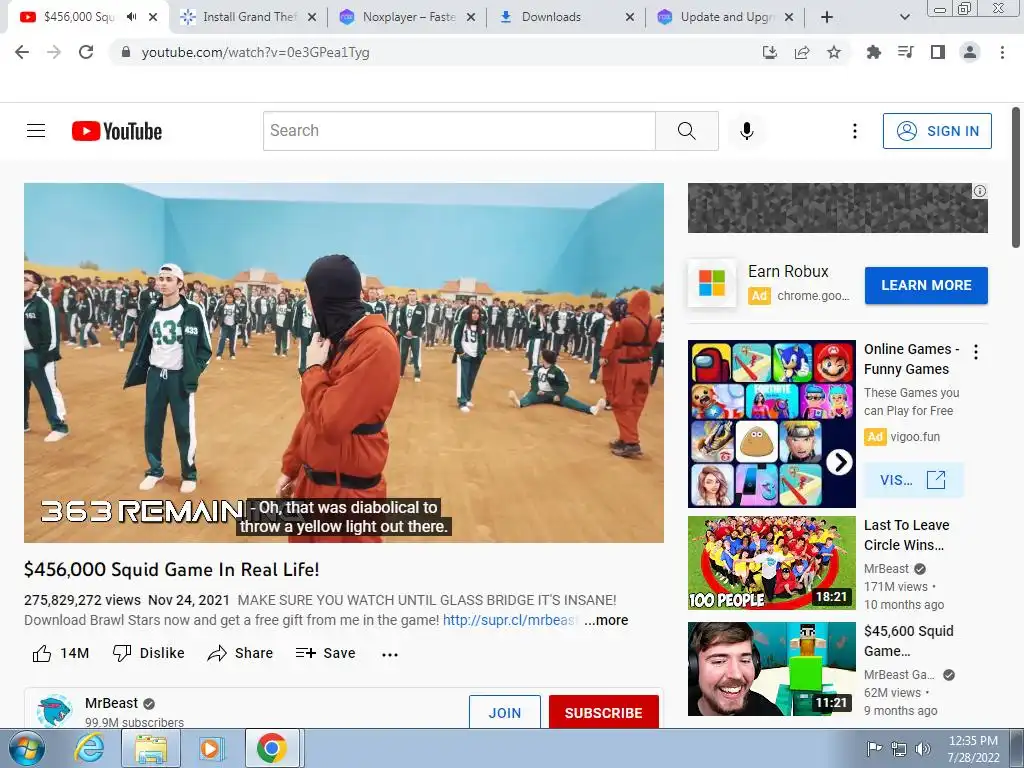This screenshot has height=768, width=1024.
Task: Mute tab via speaker icon on YouTube tab
Action: tap(131, 17)
